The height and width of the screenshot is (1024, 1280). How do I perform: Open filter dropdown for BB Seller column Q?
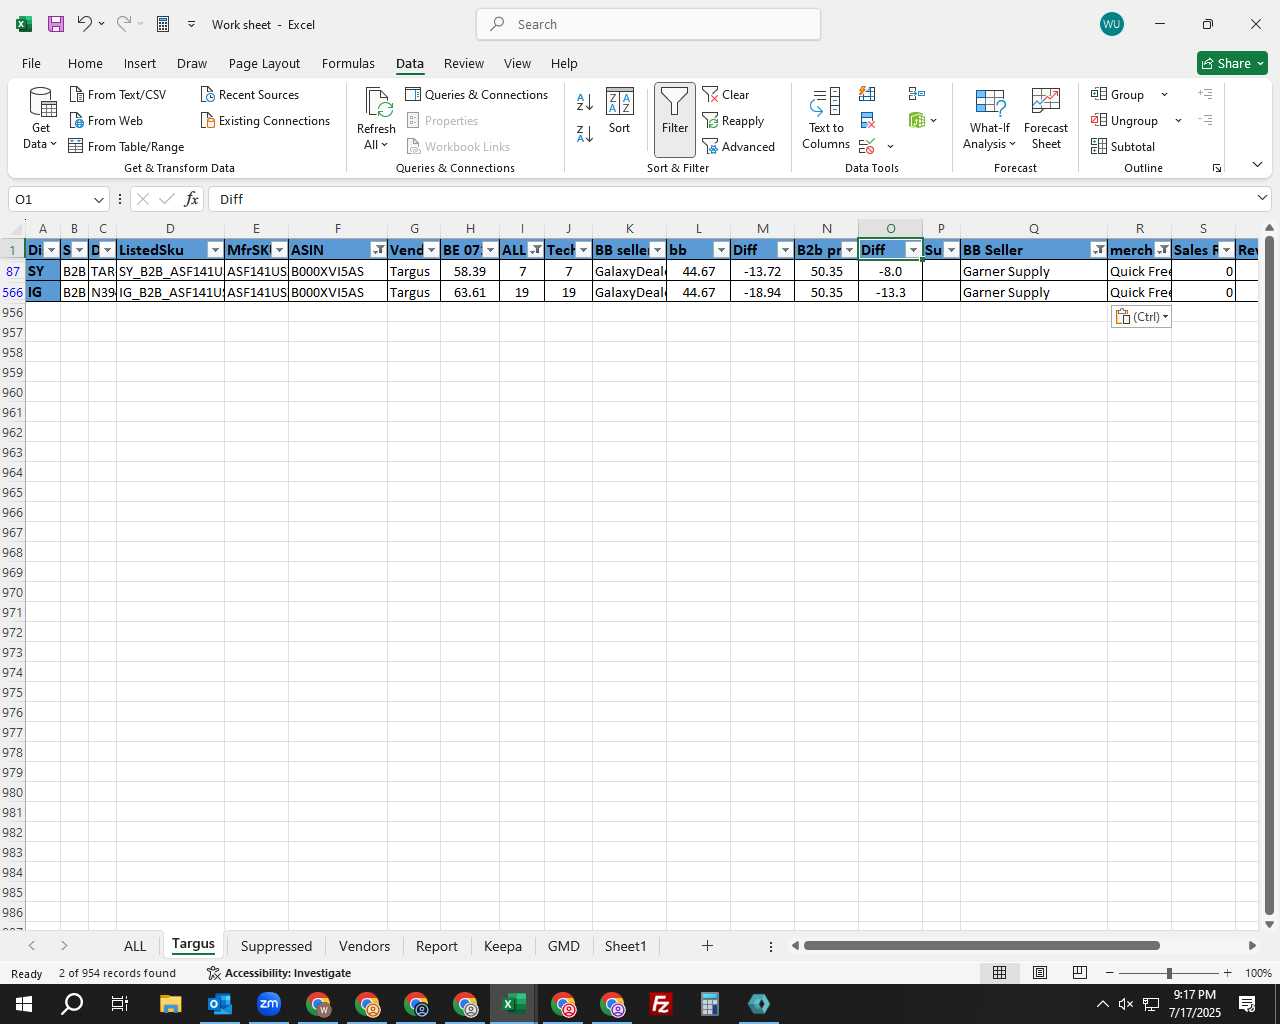tap(1099, 250)
